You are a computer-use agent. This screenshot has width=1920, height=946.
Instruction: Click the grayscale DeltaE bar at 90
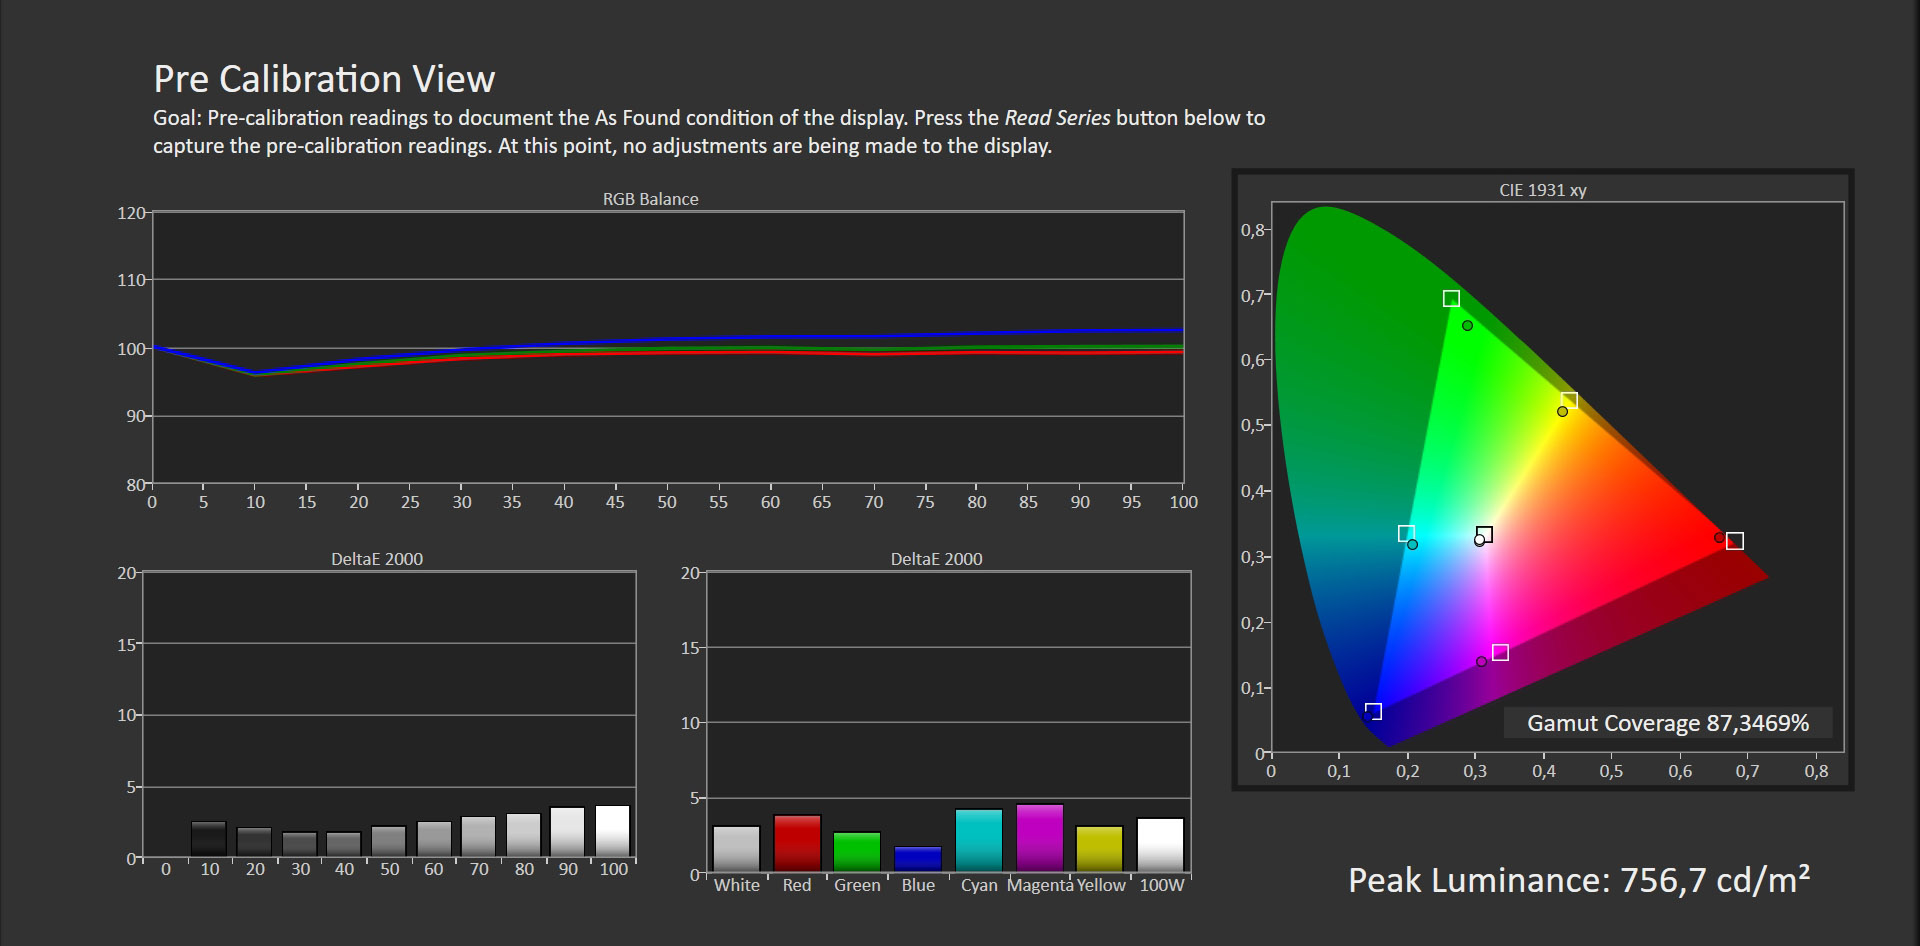coord(568,832)
